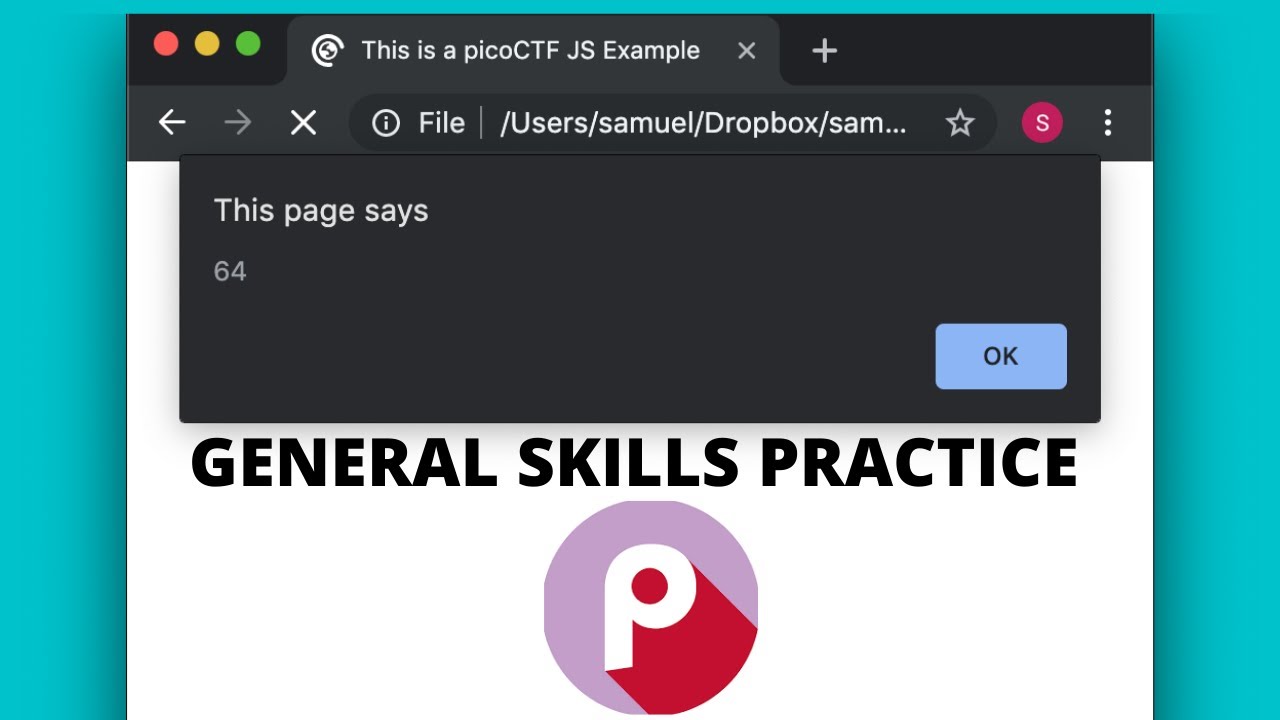1280x720 pixels.
Task: Click the red close window button
Action: 166,44
